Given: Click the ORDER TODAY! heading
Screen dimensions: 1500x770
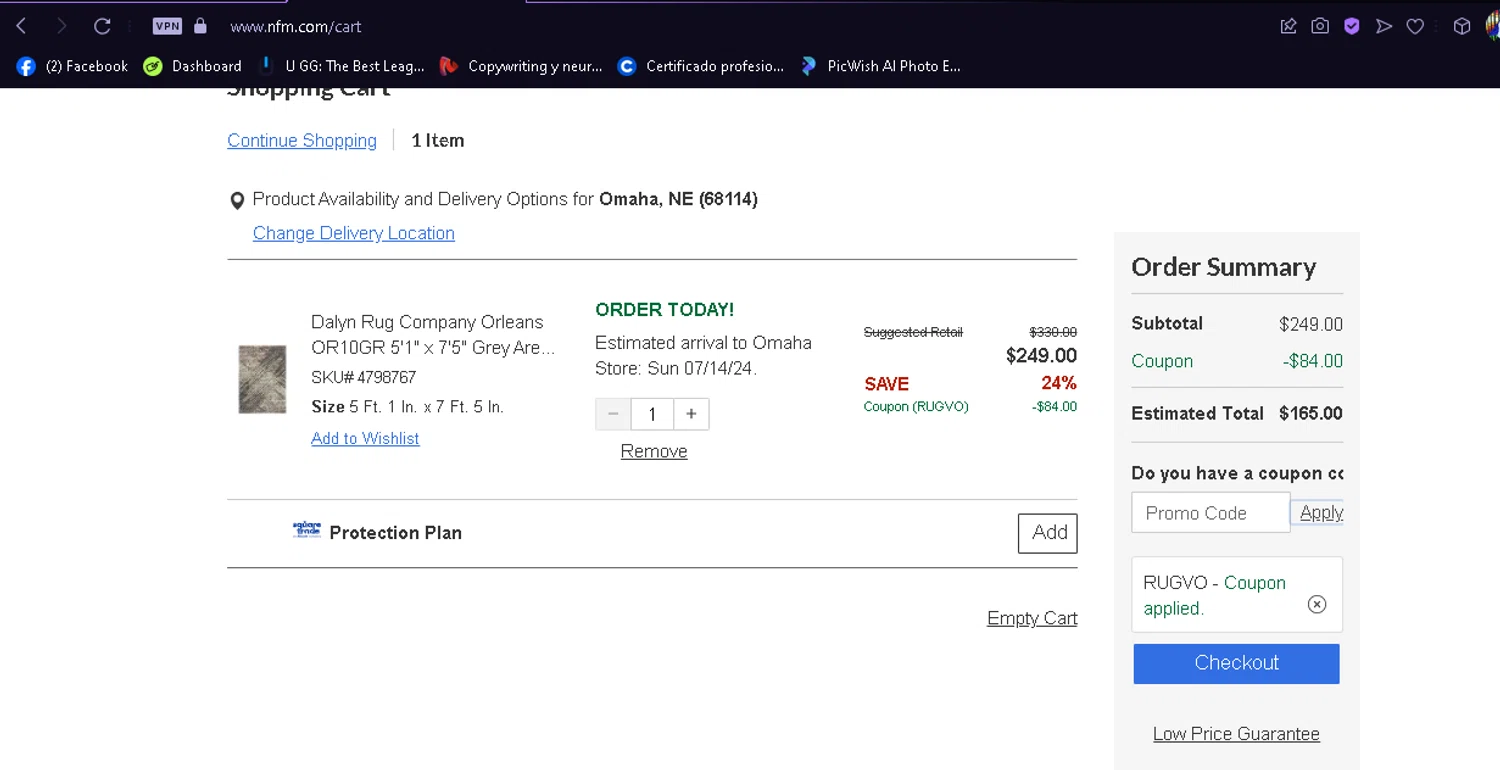Looking at the screenshot, I should (x=664, y=310).
